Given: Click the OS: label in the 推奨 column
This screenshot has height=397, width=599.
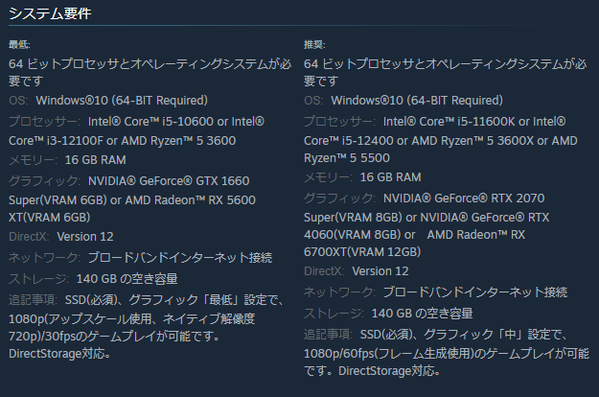Looking at the screenshot, I should coord(314,100).
